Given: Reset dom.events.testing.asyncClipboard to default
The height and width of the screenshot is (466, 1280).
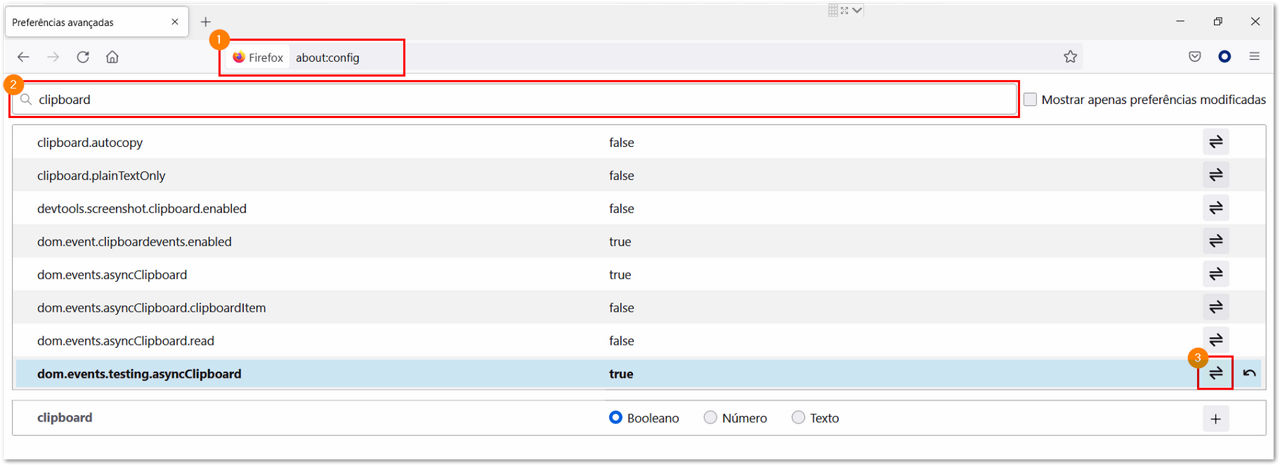Looking at the screenshot, I should click(x=1249, y=373).
